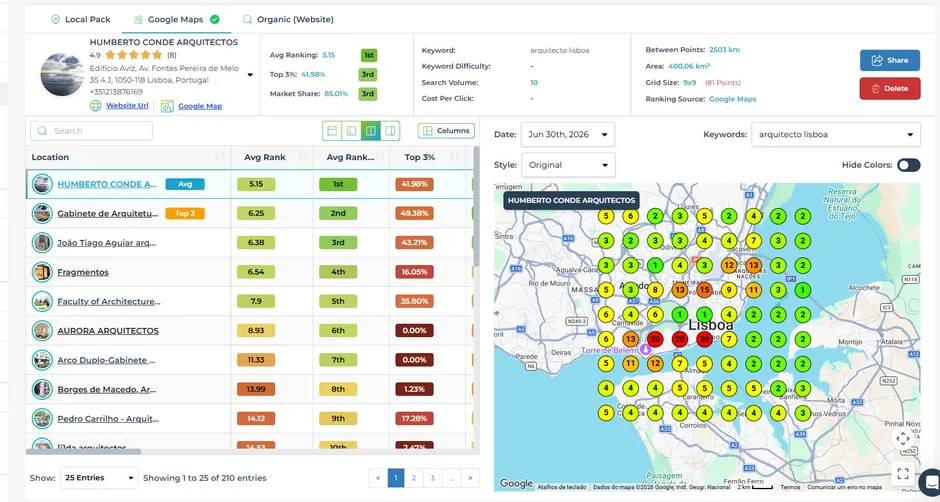The height and width of the screenshot is (502, 940).
Task: Open the Website Url link
Action: (x=127, y=106)
